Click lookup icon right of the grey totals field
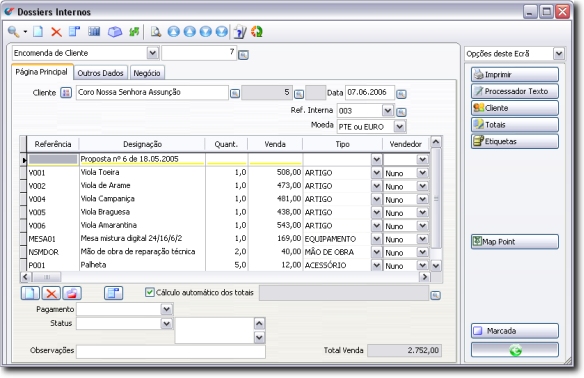This screenshot has height=378, width=584. pos(435,295)
